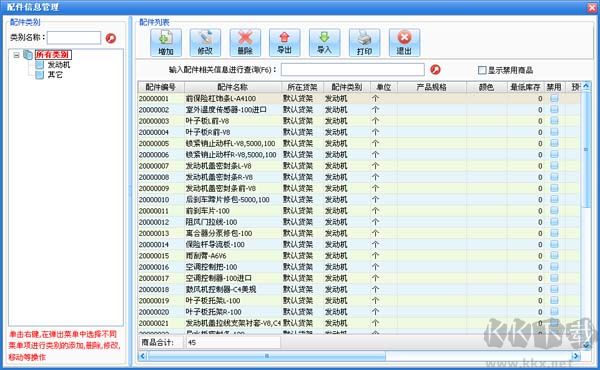Select row 叶子板托架L-100
The image size is (600, 370).
pyautogui.click(x=359, y=300)
